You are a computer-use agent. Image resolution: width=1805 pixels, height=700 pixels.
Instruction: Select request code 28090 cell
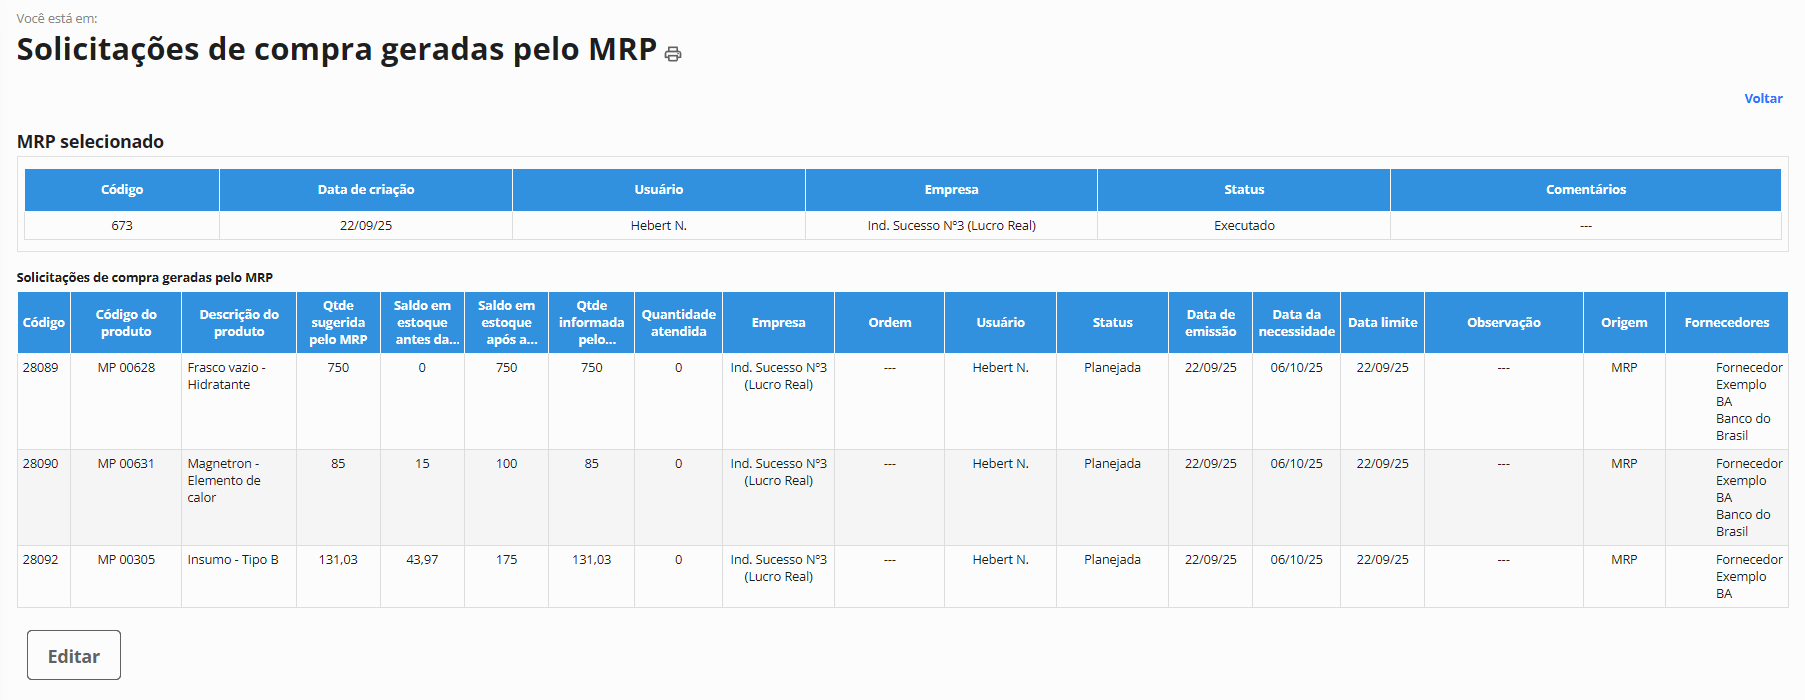(41, 464)
